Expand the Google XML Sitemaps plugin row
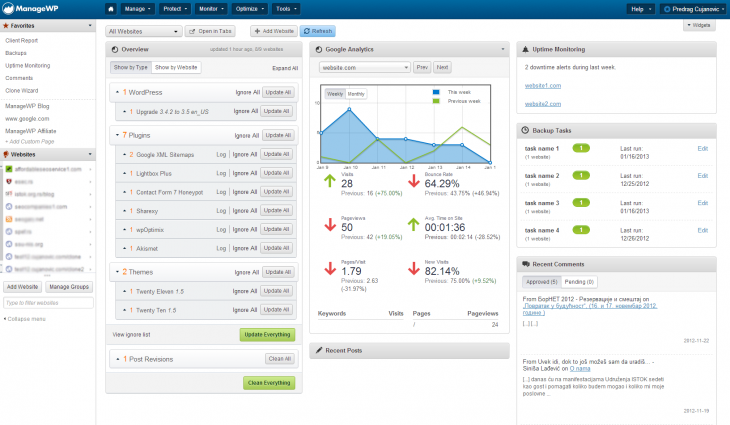This screenshot has height=425, width=730. 124,154
